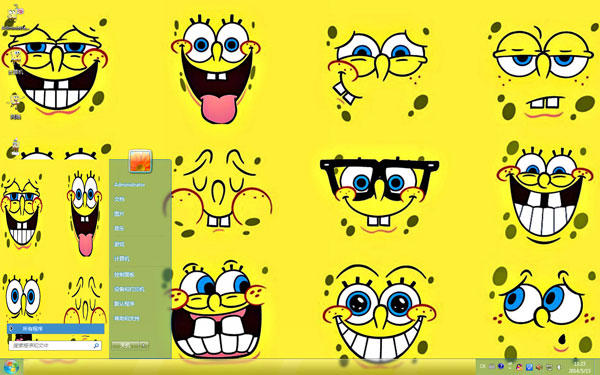Open the 计算机 desktop icon
Image resolution: width=600 pixels, height=375 pixels.
tap(16, 61)
